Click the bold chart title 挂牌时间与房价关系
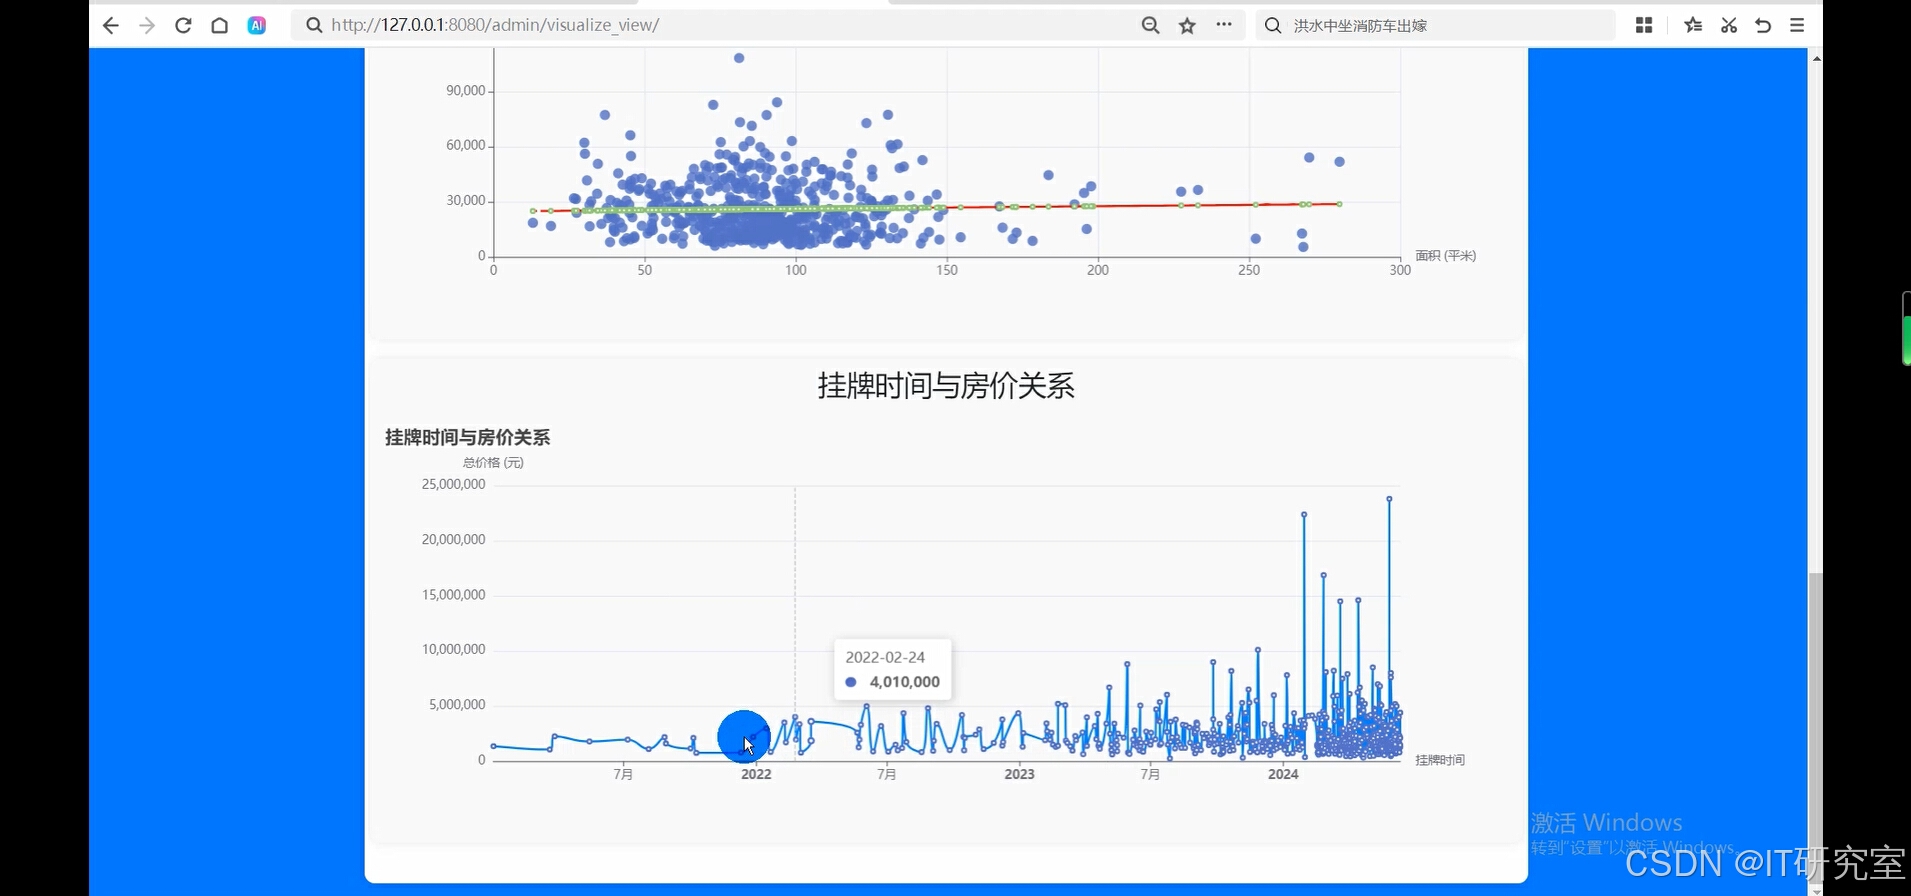 pos(467,437)
